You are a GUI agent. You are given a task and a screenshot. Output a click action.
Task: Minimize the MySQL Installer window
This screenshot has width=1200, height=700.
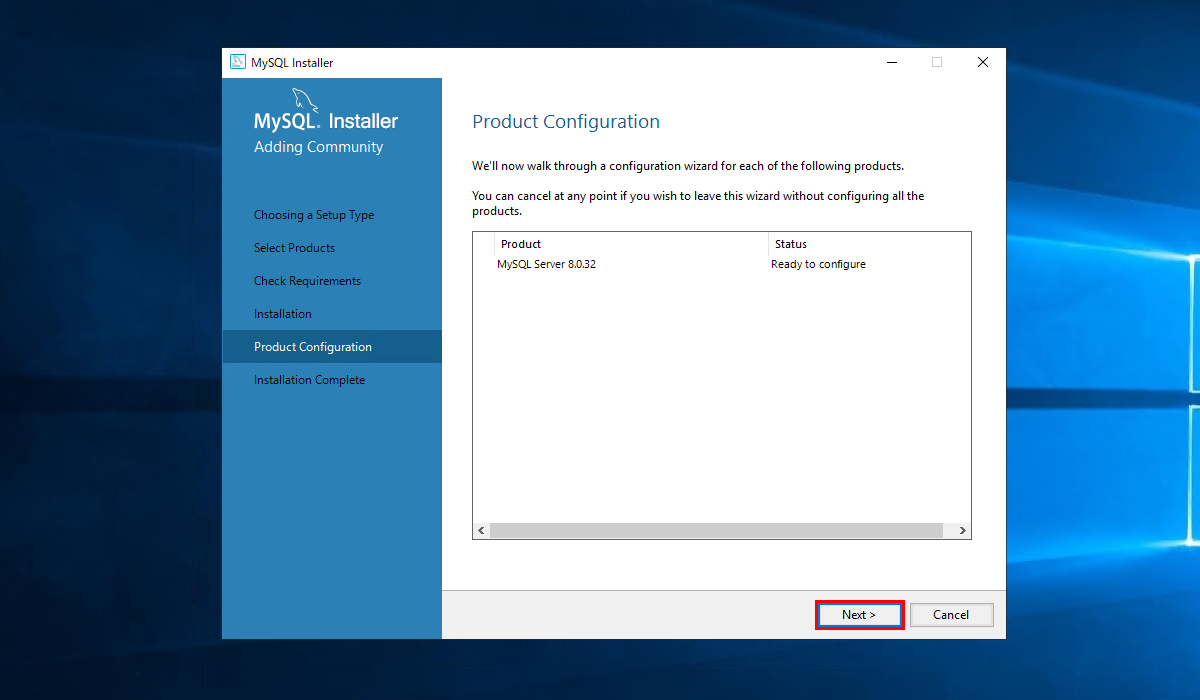(891, 62)
